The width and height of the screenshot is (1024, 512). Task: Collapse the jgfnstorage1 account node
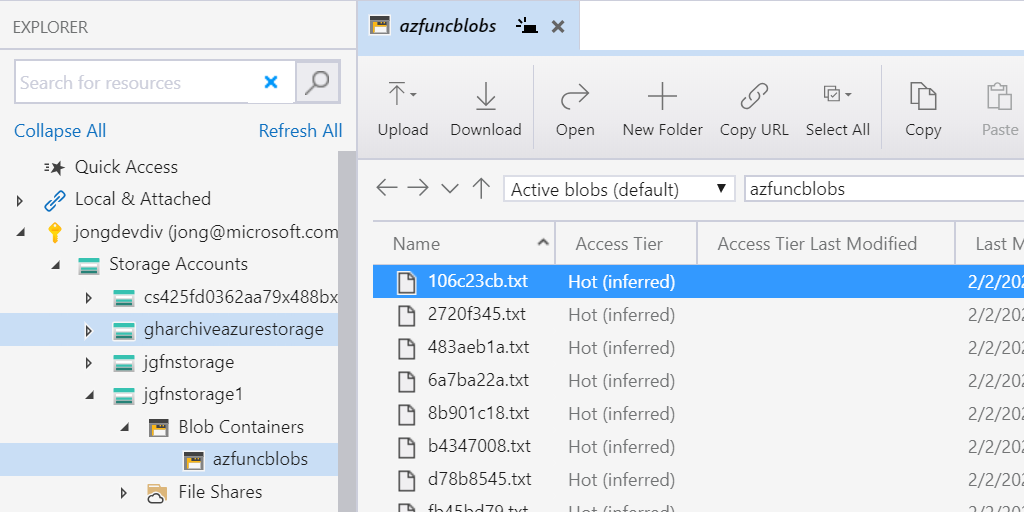[89, 395]
